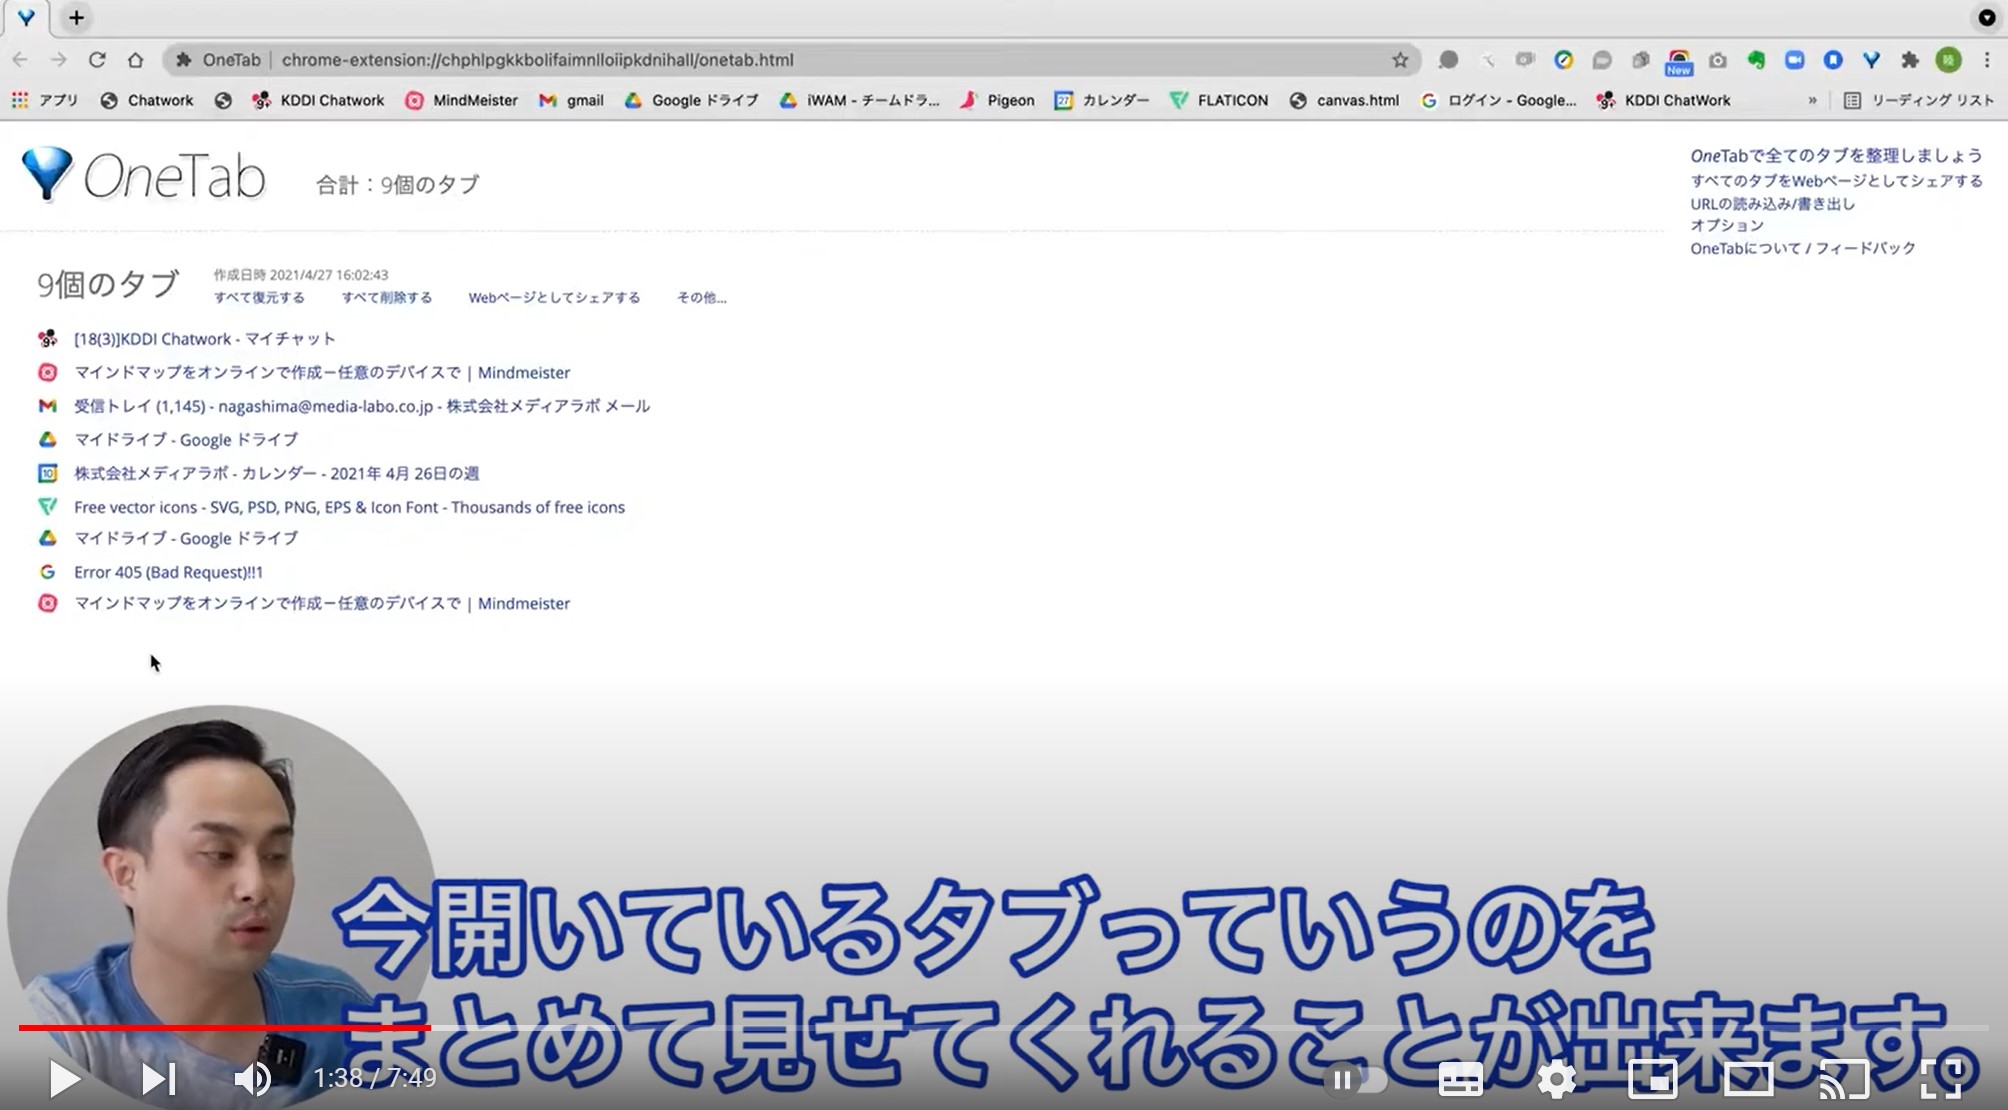Open the FLATICON bookmark

(x=1219, y=100)
